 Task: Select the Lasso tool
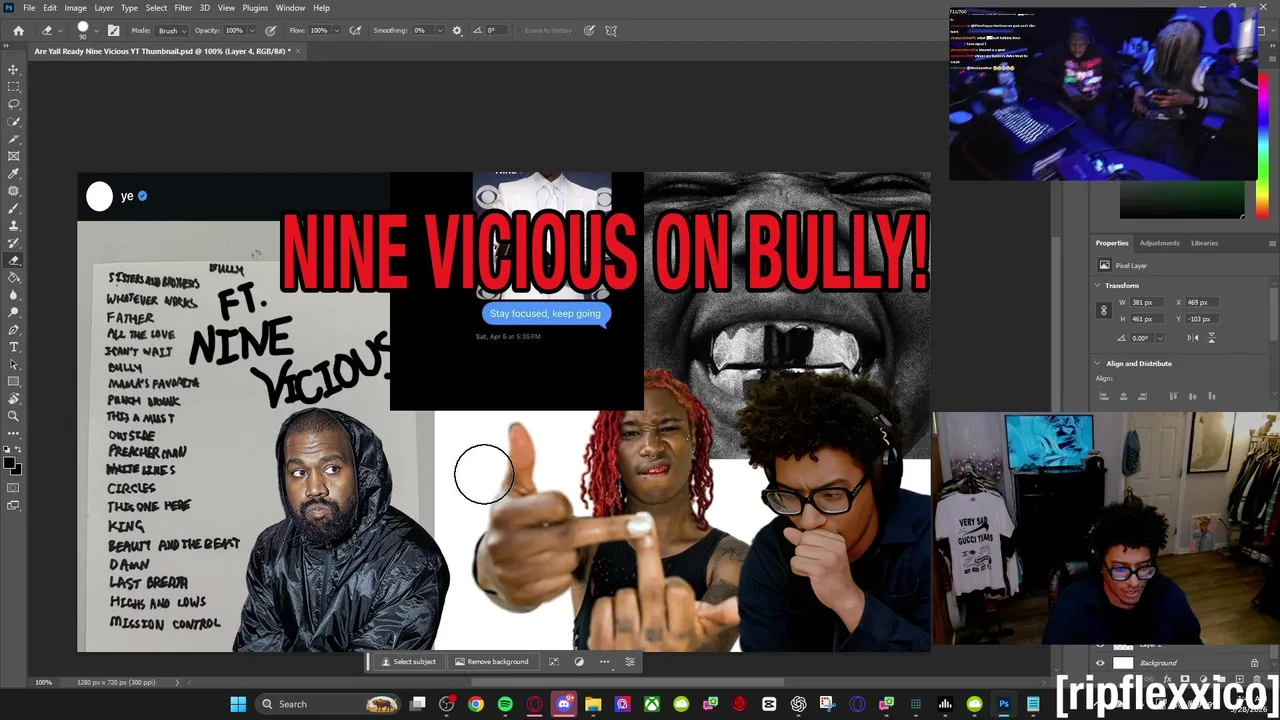coord(14,104)
